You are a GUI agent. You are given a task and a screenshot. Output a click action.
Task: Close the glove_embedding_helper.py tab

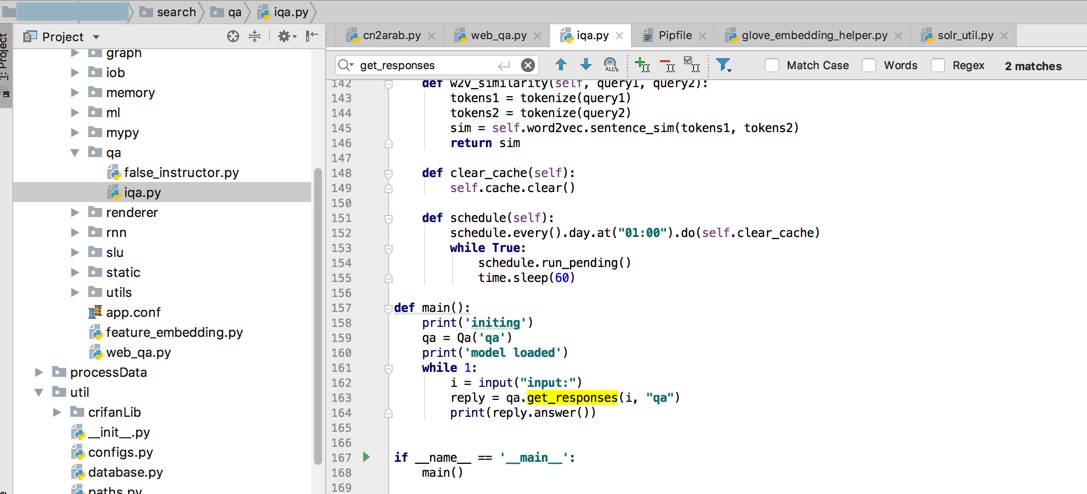click(898, 35)
